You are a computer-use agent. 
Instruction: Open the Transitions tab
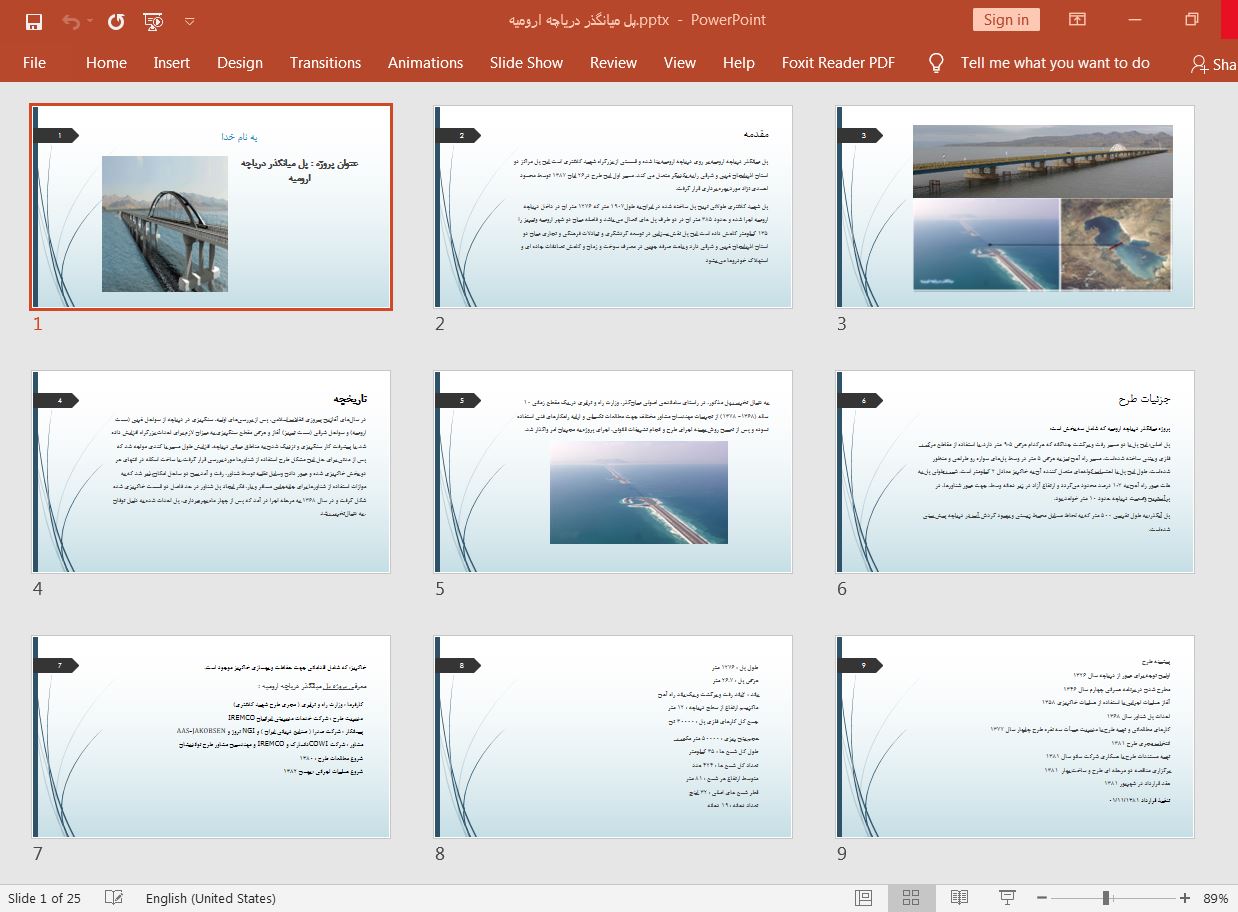pyautogui.click(x=325, y=62)
